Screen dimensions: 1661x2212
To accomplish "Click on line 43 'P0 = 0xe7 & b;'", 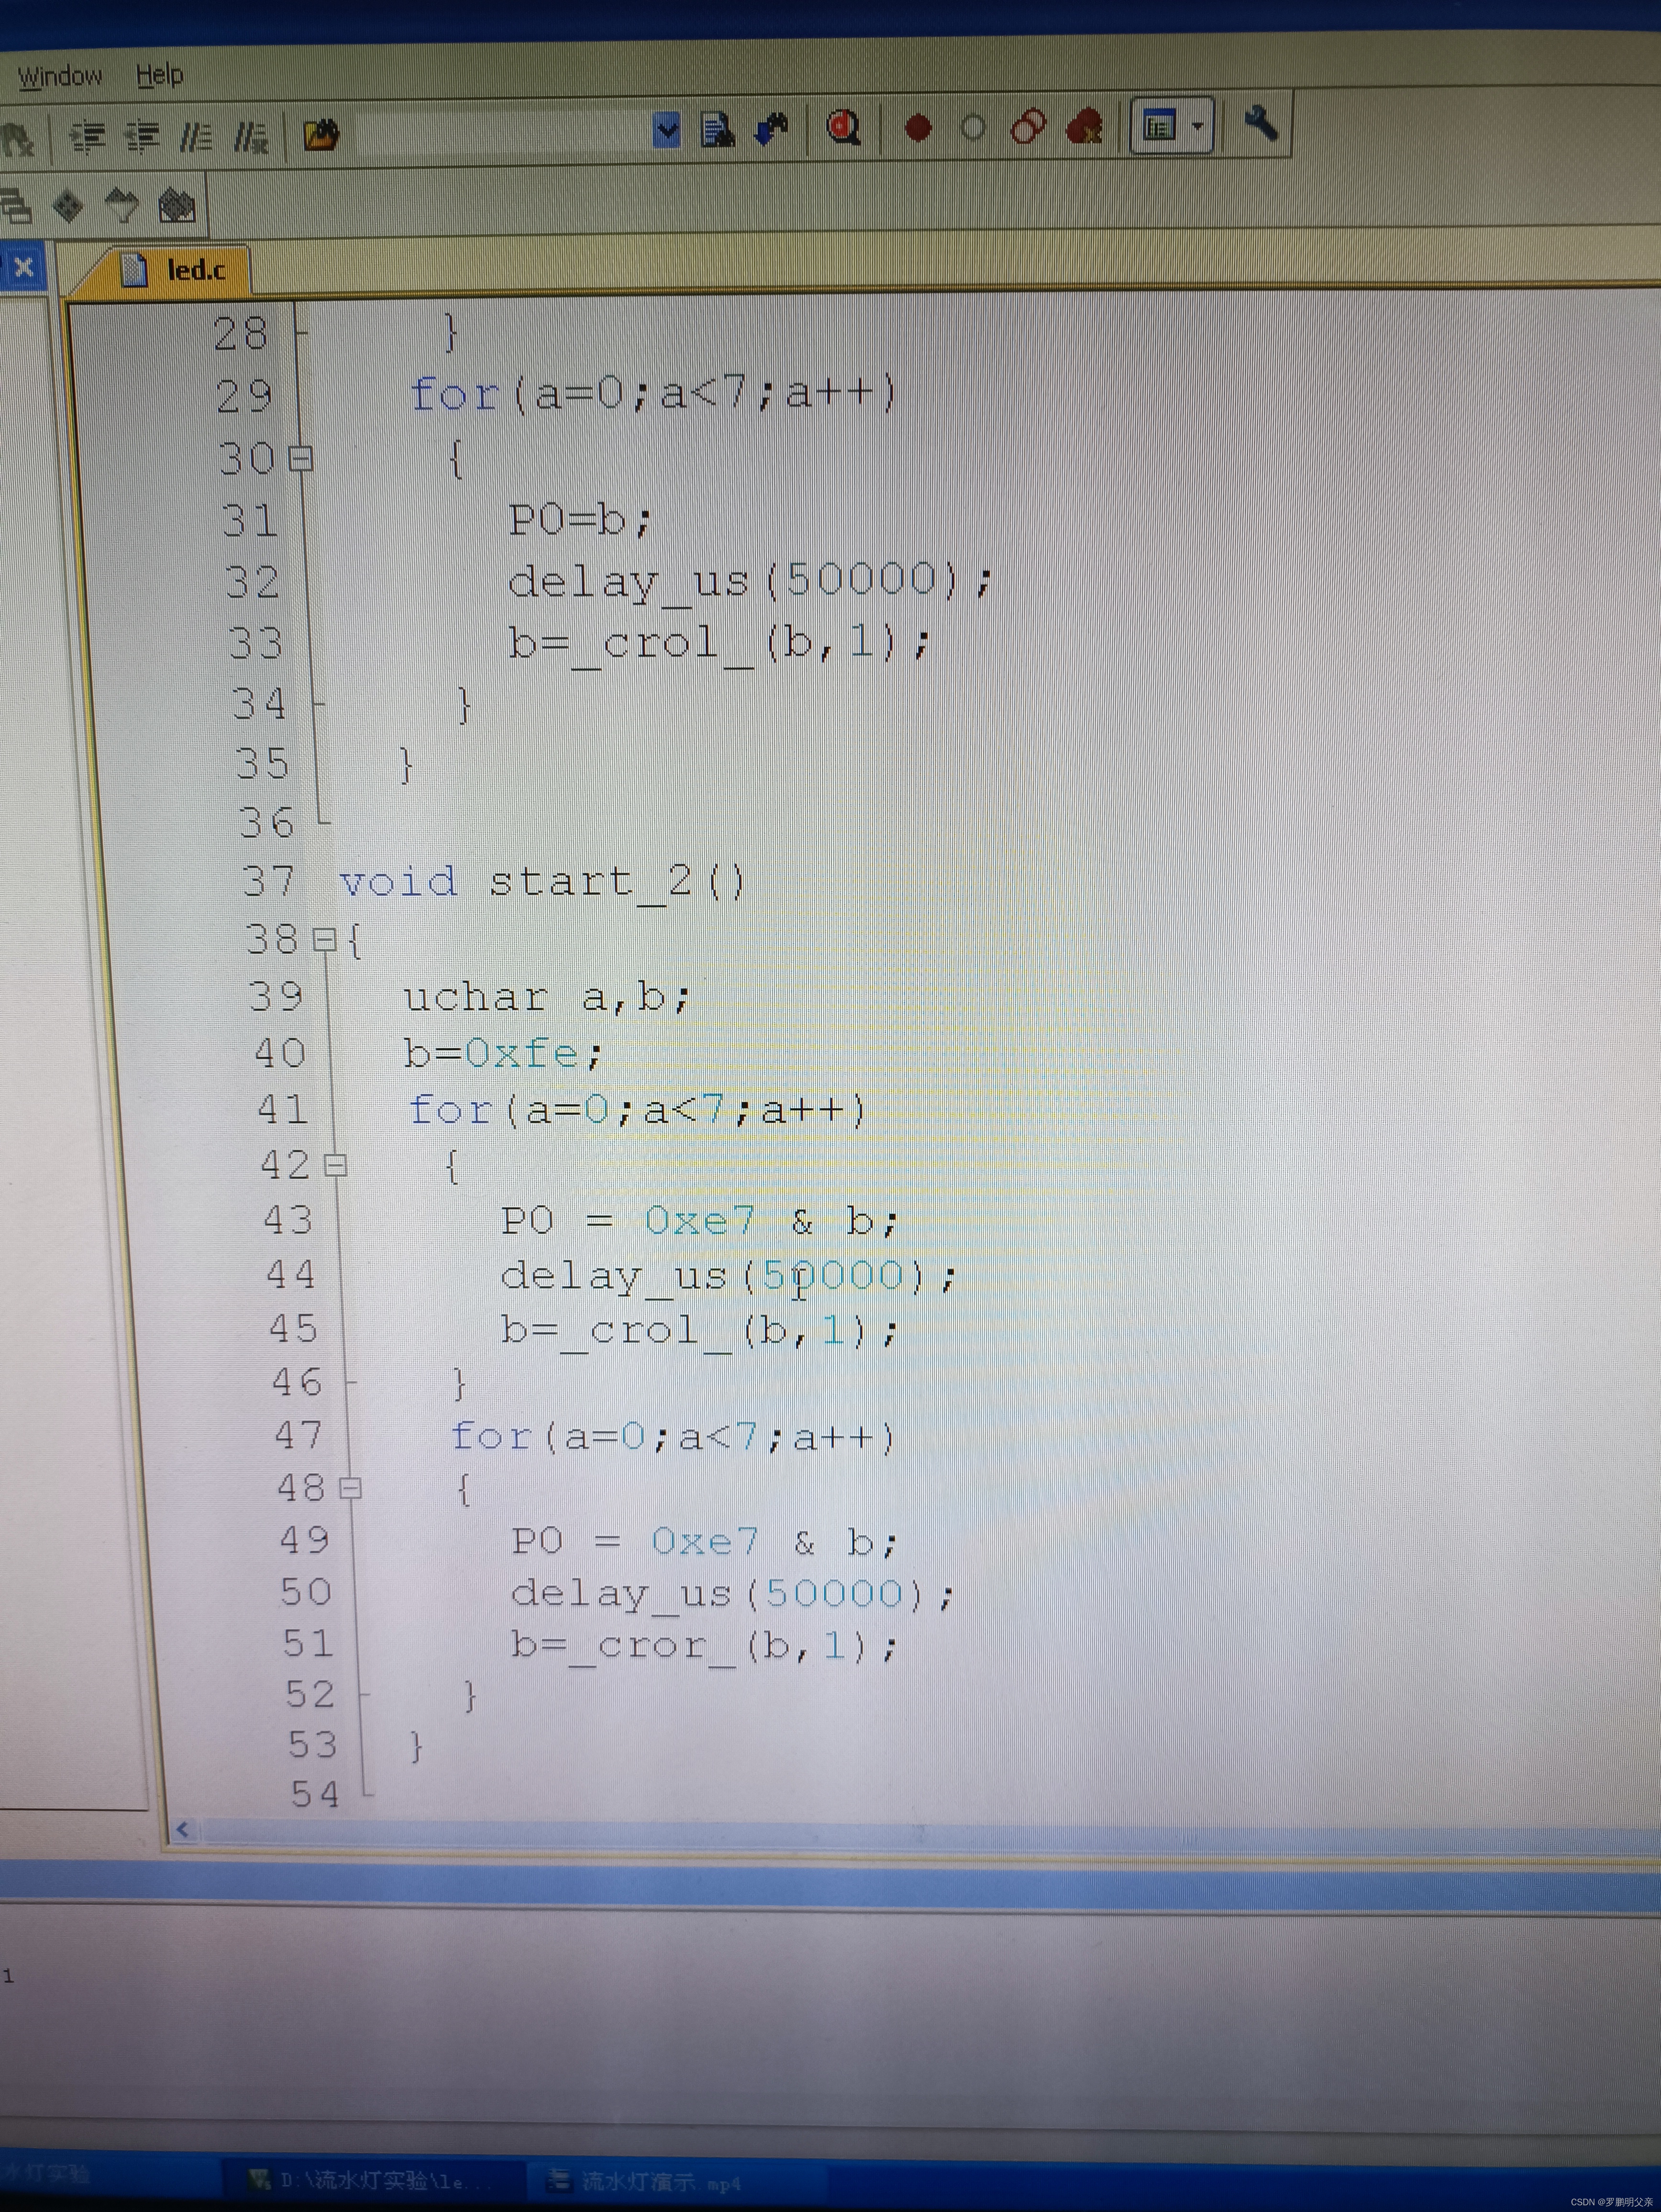I will 699,1221.
